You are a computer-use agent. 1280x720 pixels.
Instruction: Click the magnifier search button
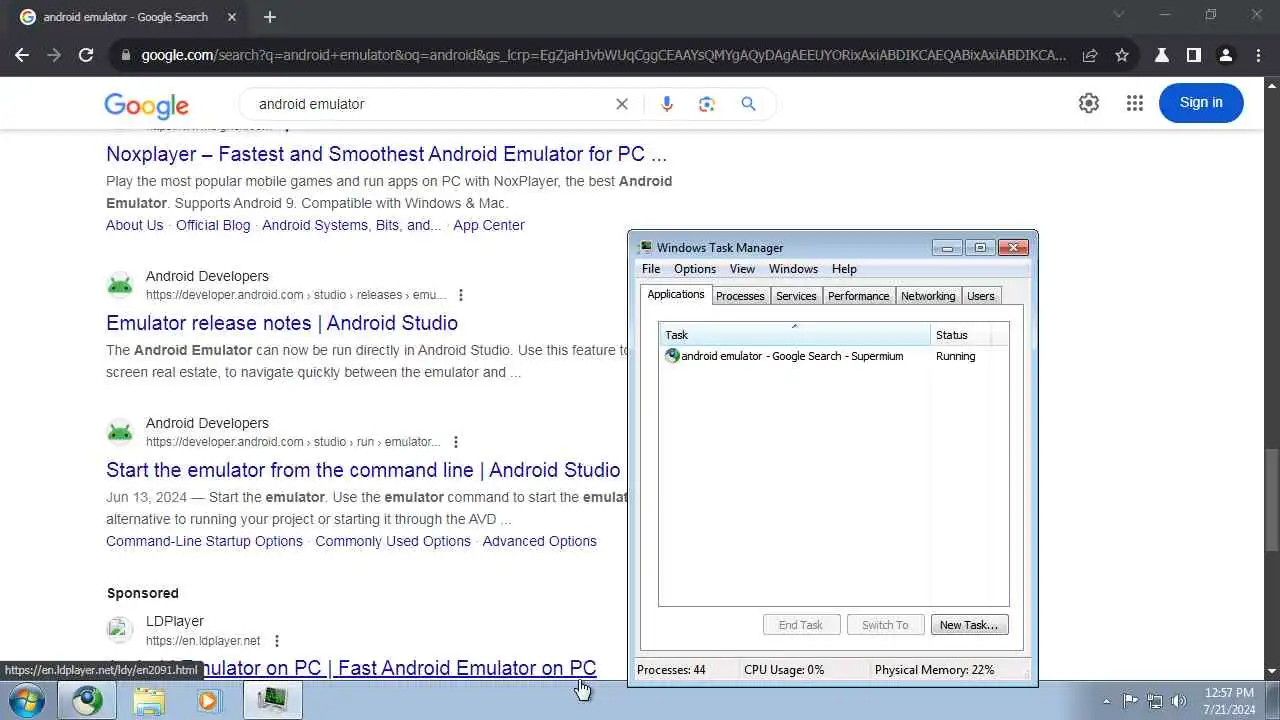[748, 104]
